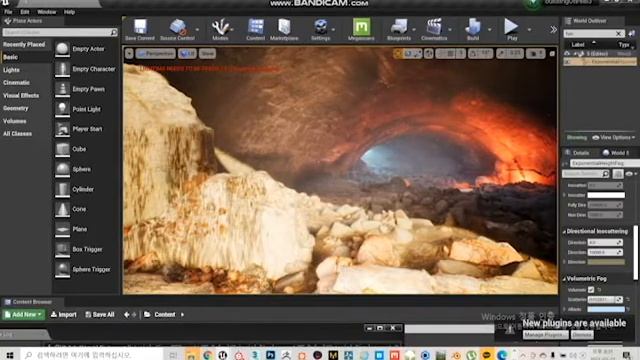Screen dimensions: 640x360
Task: Click the Add New button
Action: coord(23,315)
